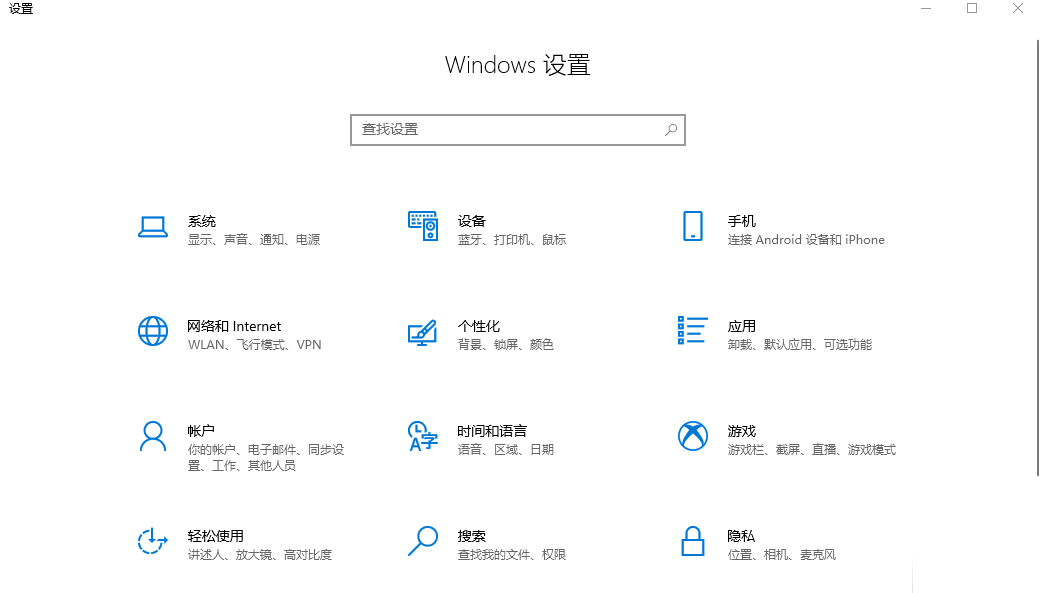The width and height of the screenshot is (1040, 593).
Task: Focus the 查找设置 search field
Action: point(517,130)
